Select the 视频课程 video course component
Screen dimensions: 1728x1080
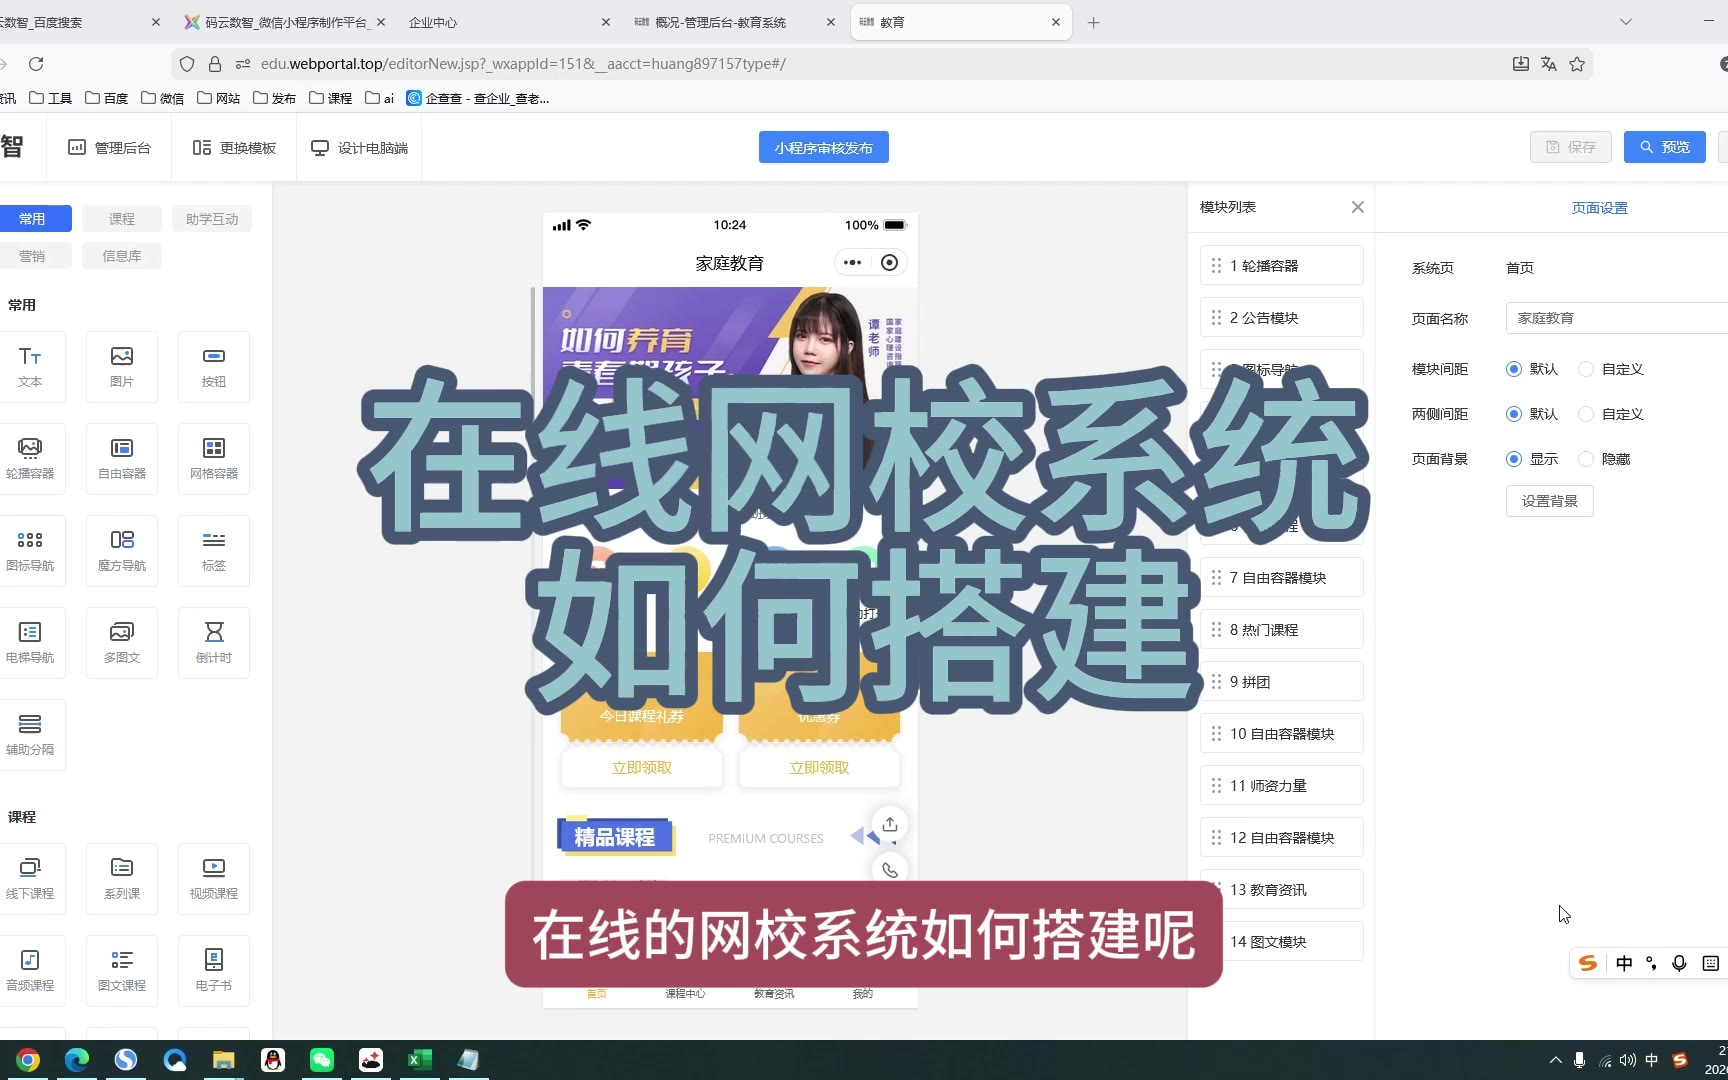tap(214, 878)
